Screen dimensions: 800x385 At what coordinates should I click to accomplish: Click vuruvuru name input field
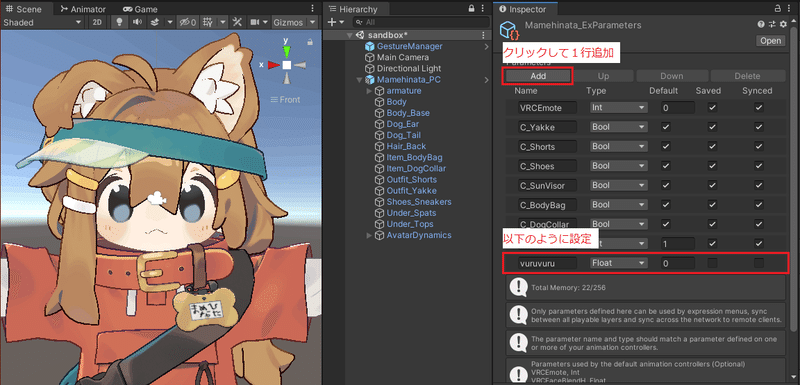546,263
